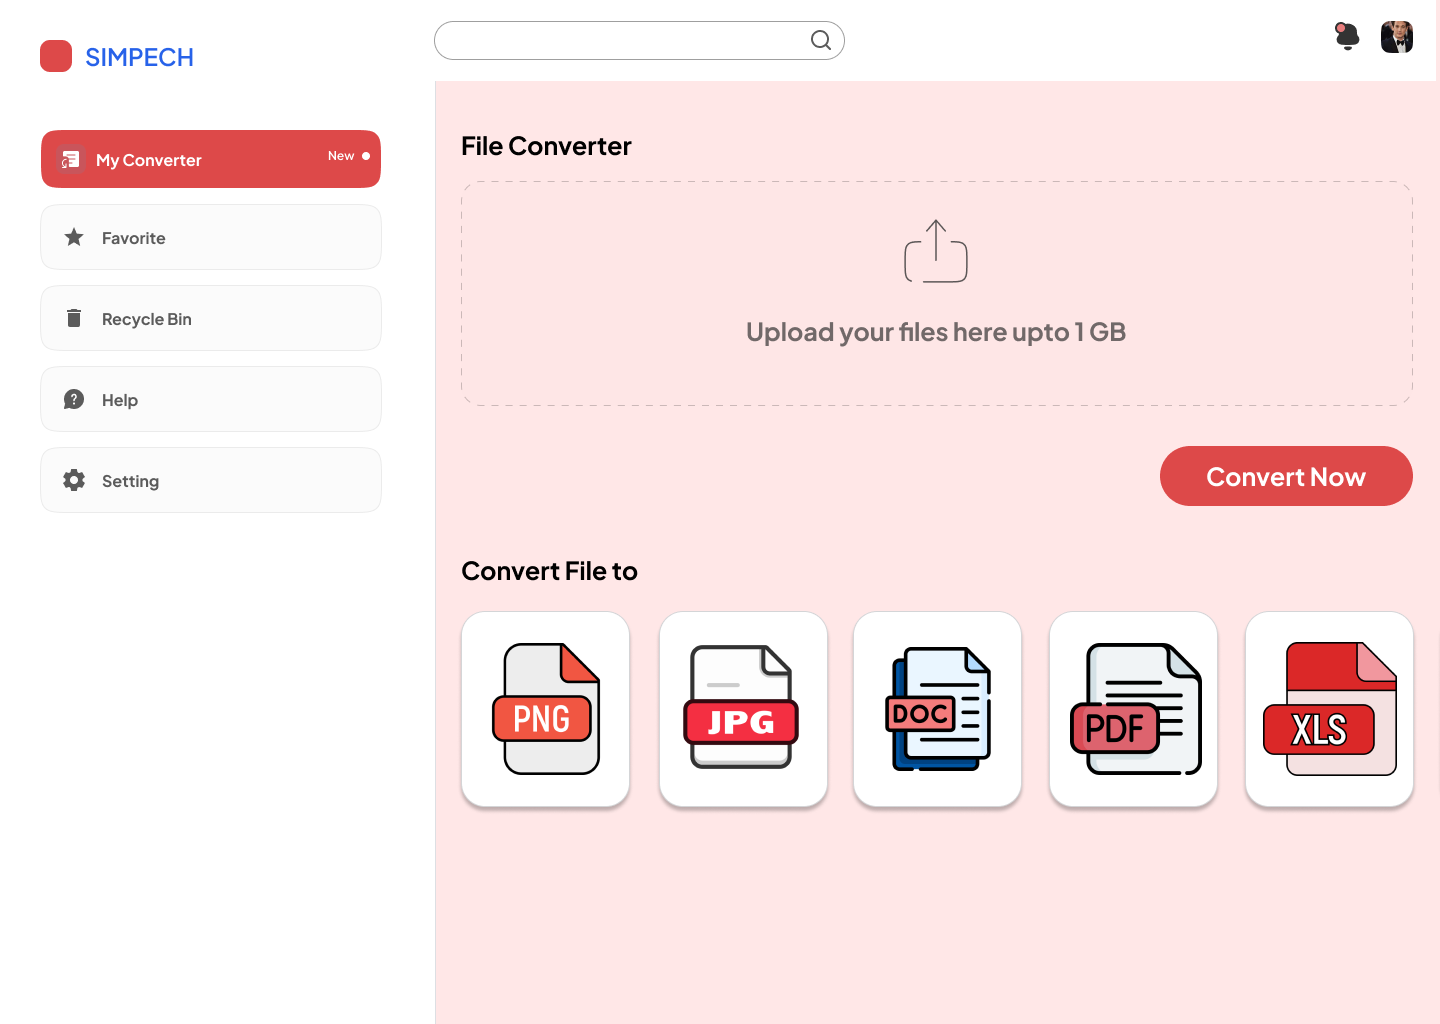This screenshot has width=1440, height=1024.
Task: Click the red SIMPECH logo square
Action: pyautogui.click(x=56, y=56)
